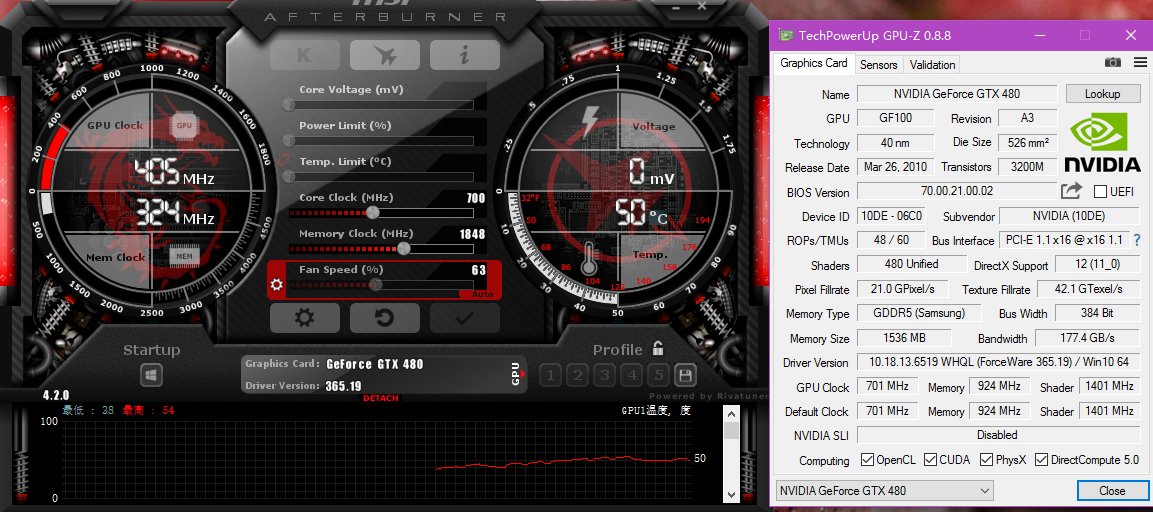This screenshot has width=1153, height=512.
Task: Click the link icon beside Temp. Limit
Action: coord(285,160)
